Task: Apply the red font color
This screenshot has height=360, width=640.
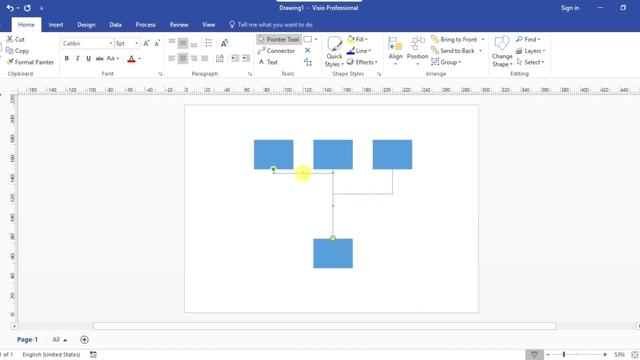Action: pyautogui.click(x=131, y=59)
